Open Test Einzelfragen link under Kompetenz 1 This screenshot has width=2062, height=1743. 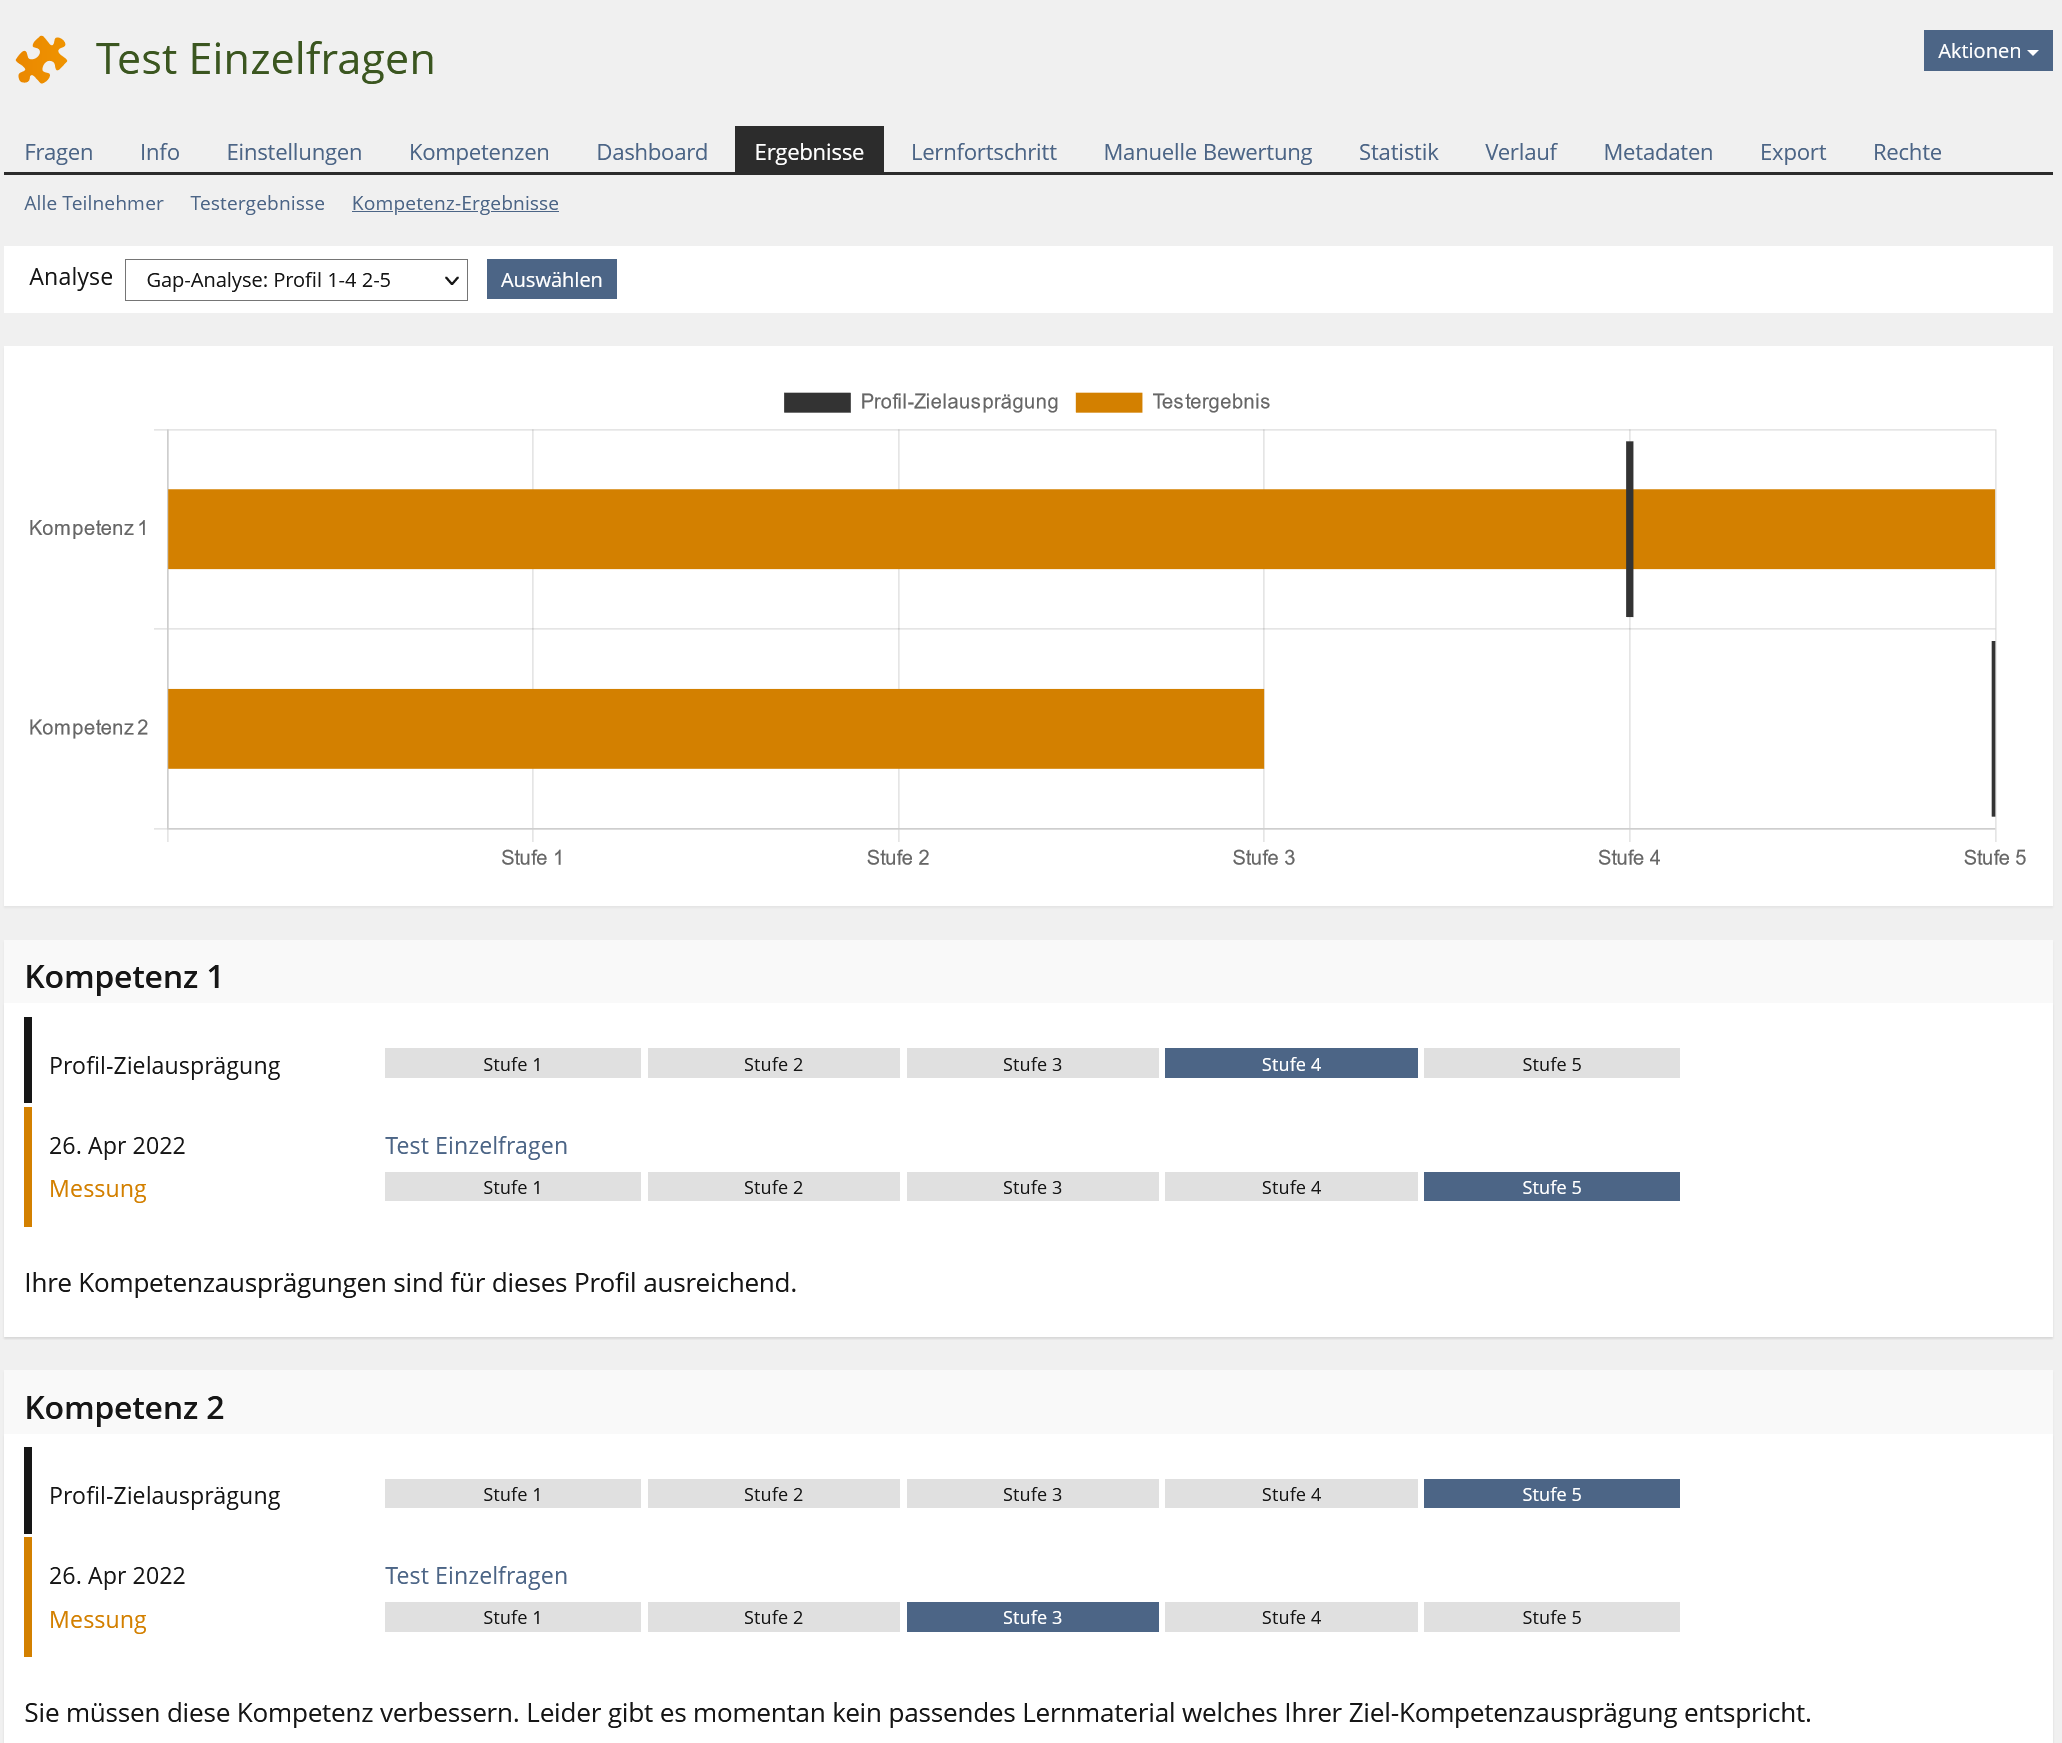476,1145
